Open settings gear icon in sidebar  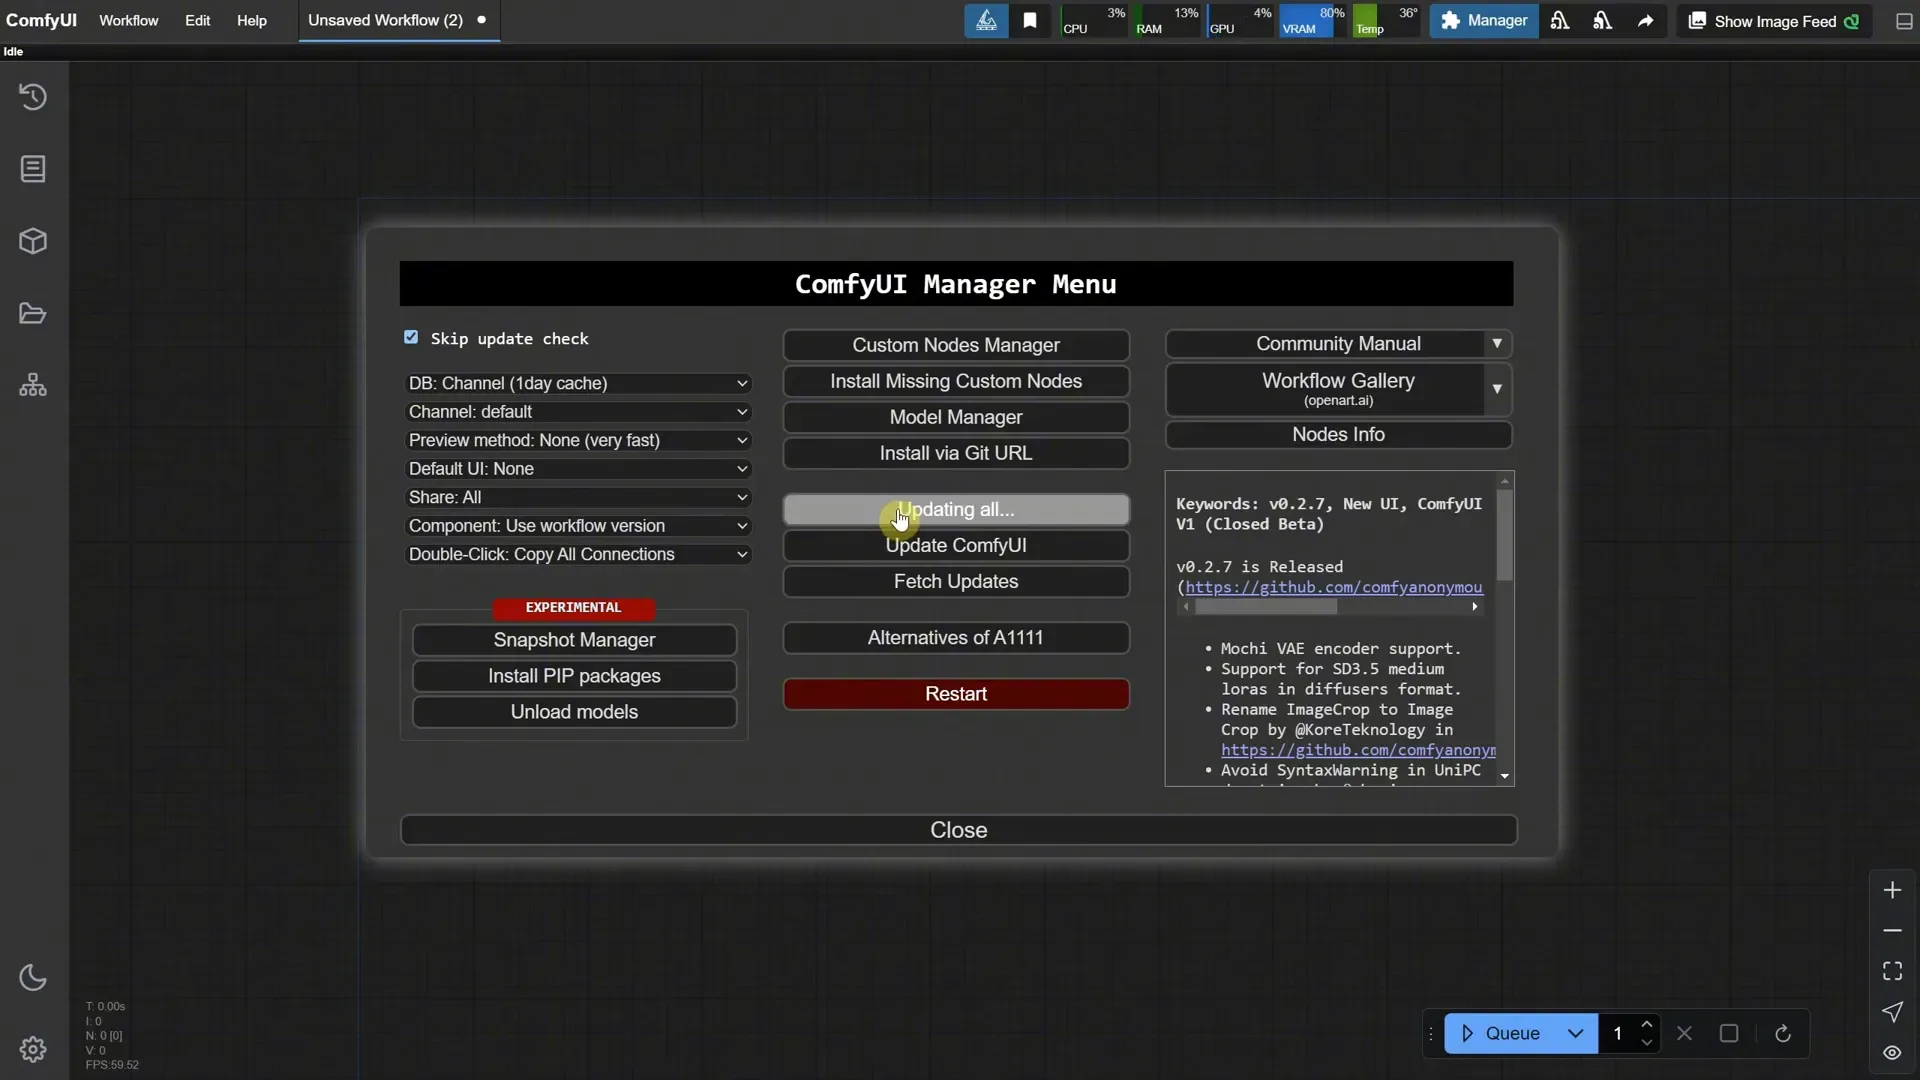[x=33, y=1049]
